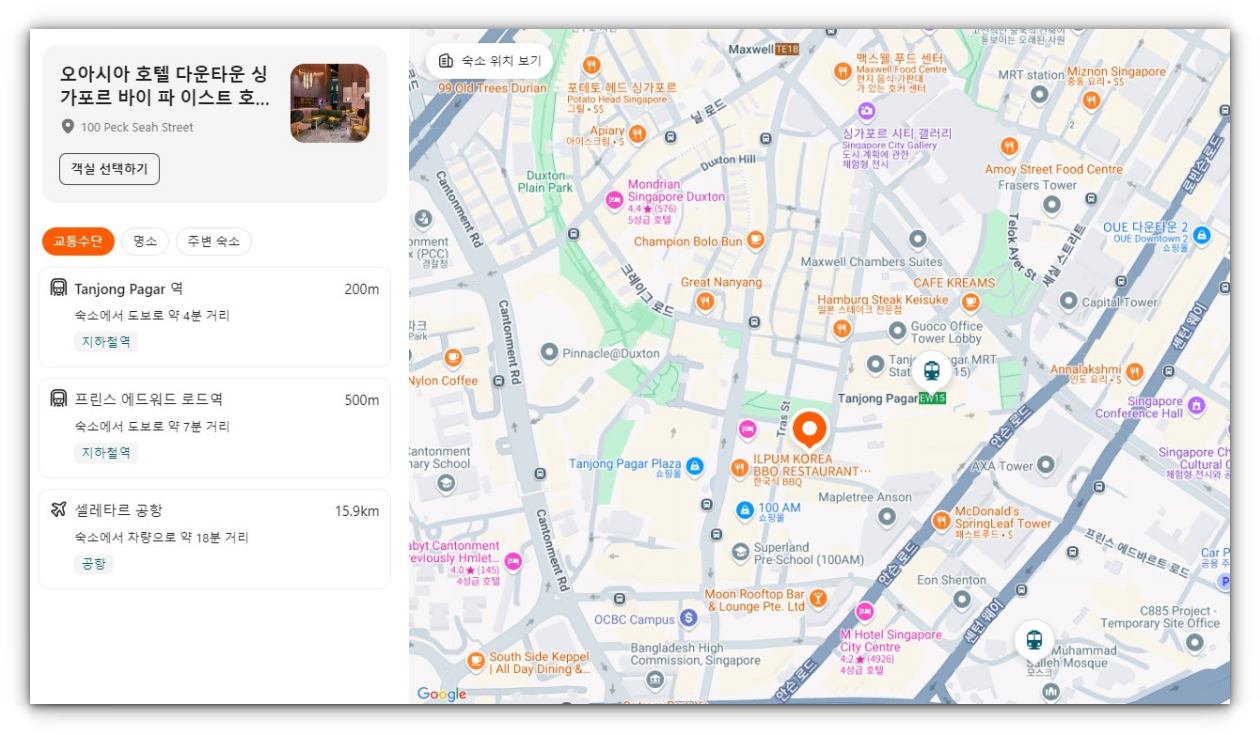The height and width of the screenshot is (735, 1260).
Task: Click the Tanjong Pagar Plaza shopping marker
Action: tap(695, 465)
